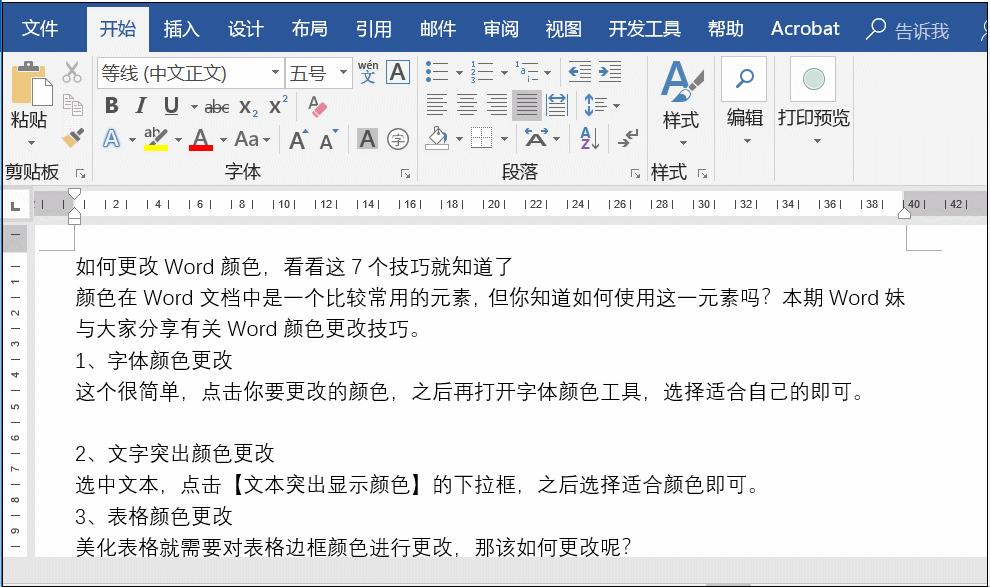Viewport: 990px width, 587px height.
Task: Insert enclosed character icon
Action: point(398,139)
